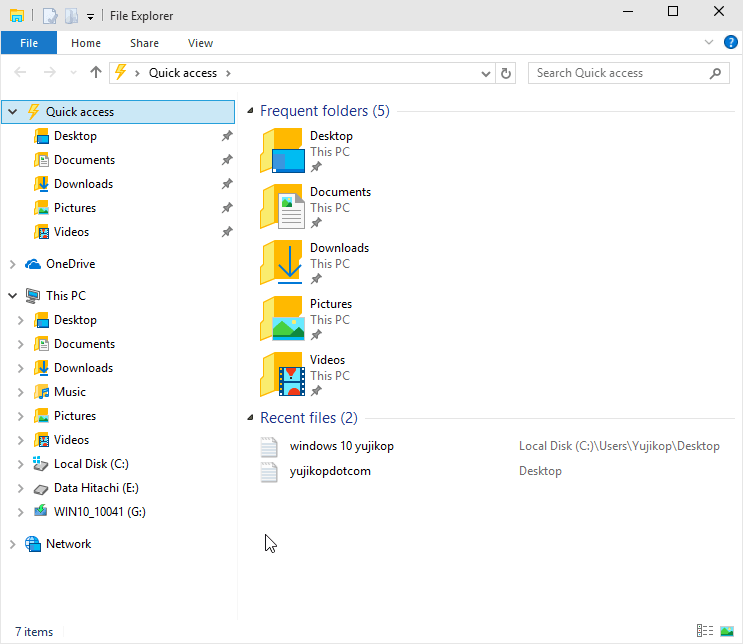The height and width of the screenshot is (644, 743).
Task: Click the Up one level arrow
Action: click(96, 73)
